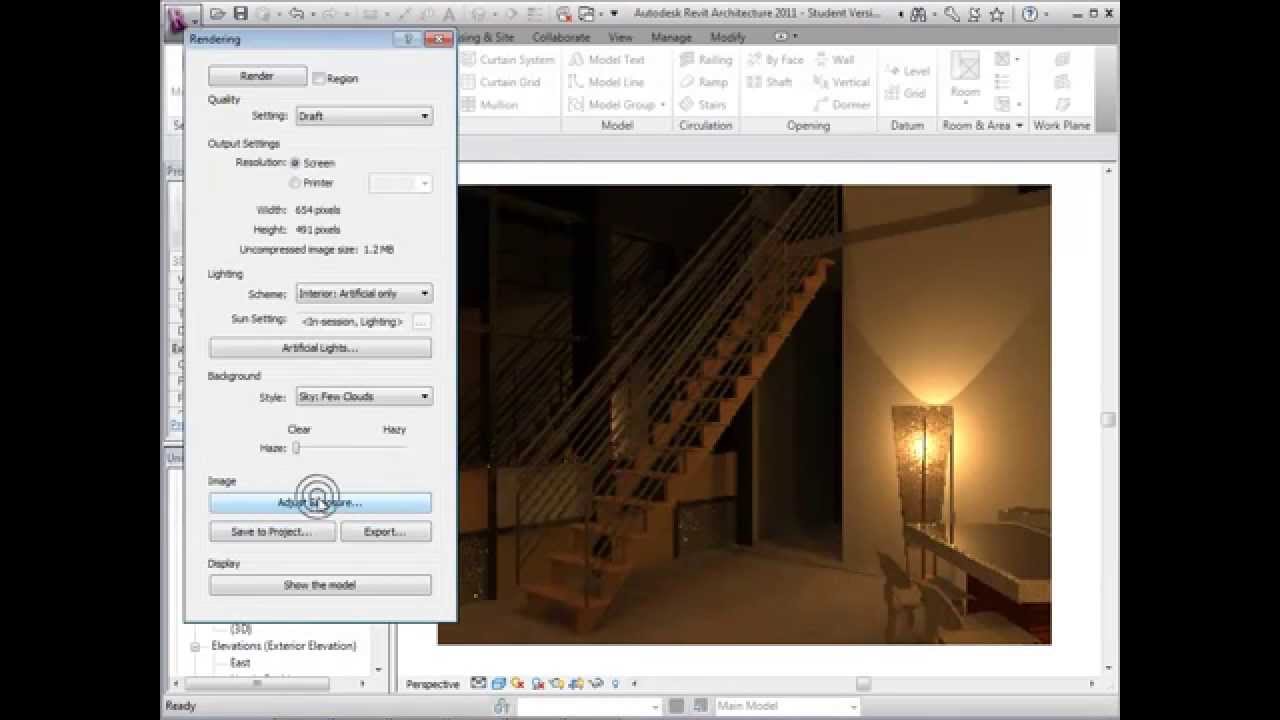This screenshot has width=1280, height=720.
Task: Click the Save to Project button
Action: [271, 532]
